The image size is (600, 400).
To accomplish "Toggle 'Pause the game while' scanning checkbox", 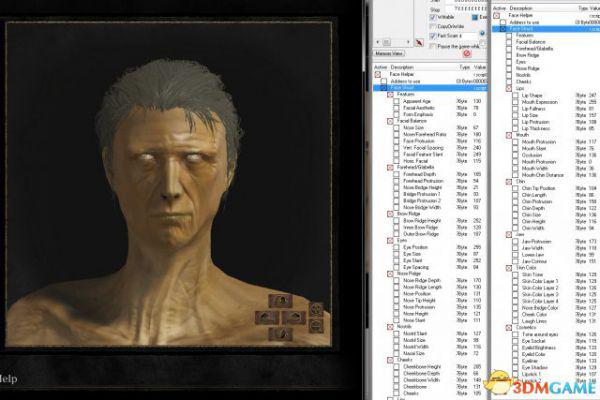I will (x=433, y=46).
